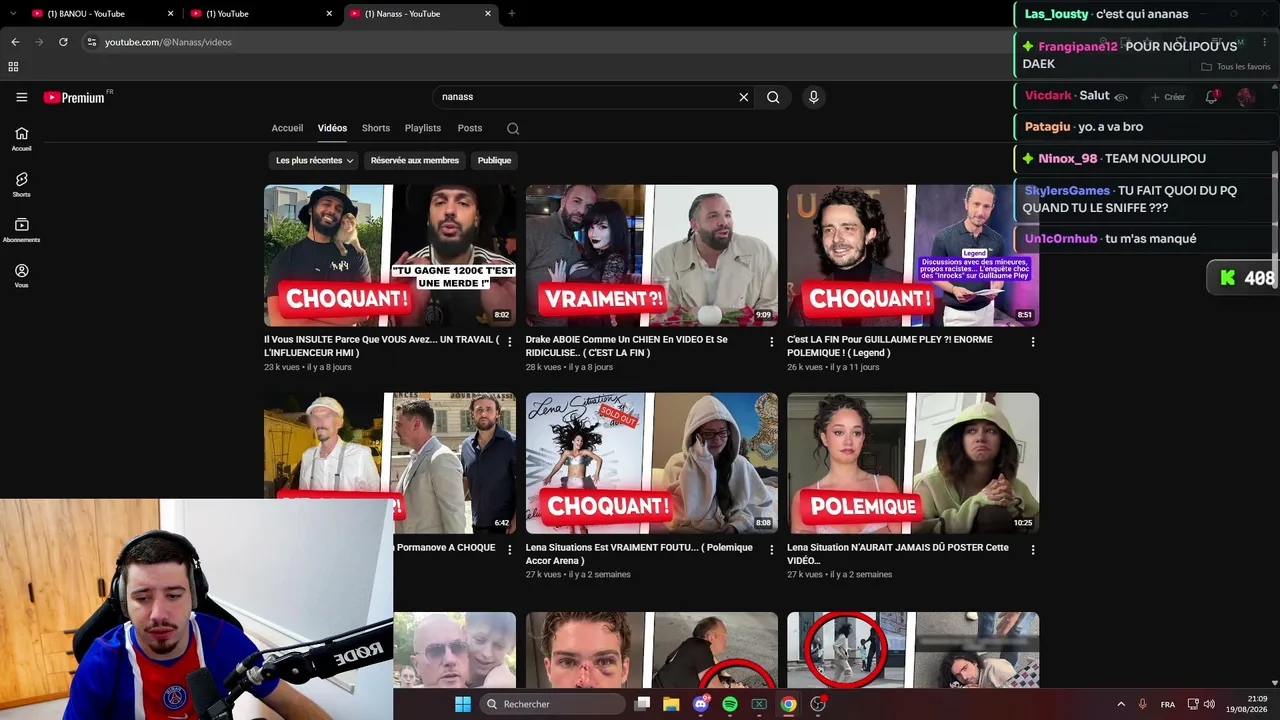This screenshot has height=720, width=1280.
Task: Search within the Nanass channel
Action: coord(513,128)
